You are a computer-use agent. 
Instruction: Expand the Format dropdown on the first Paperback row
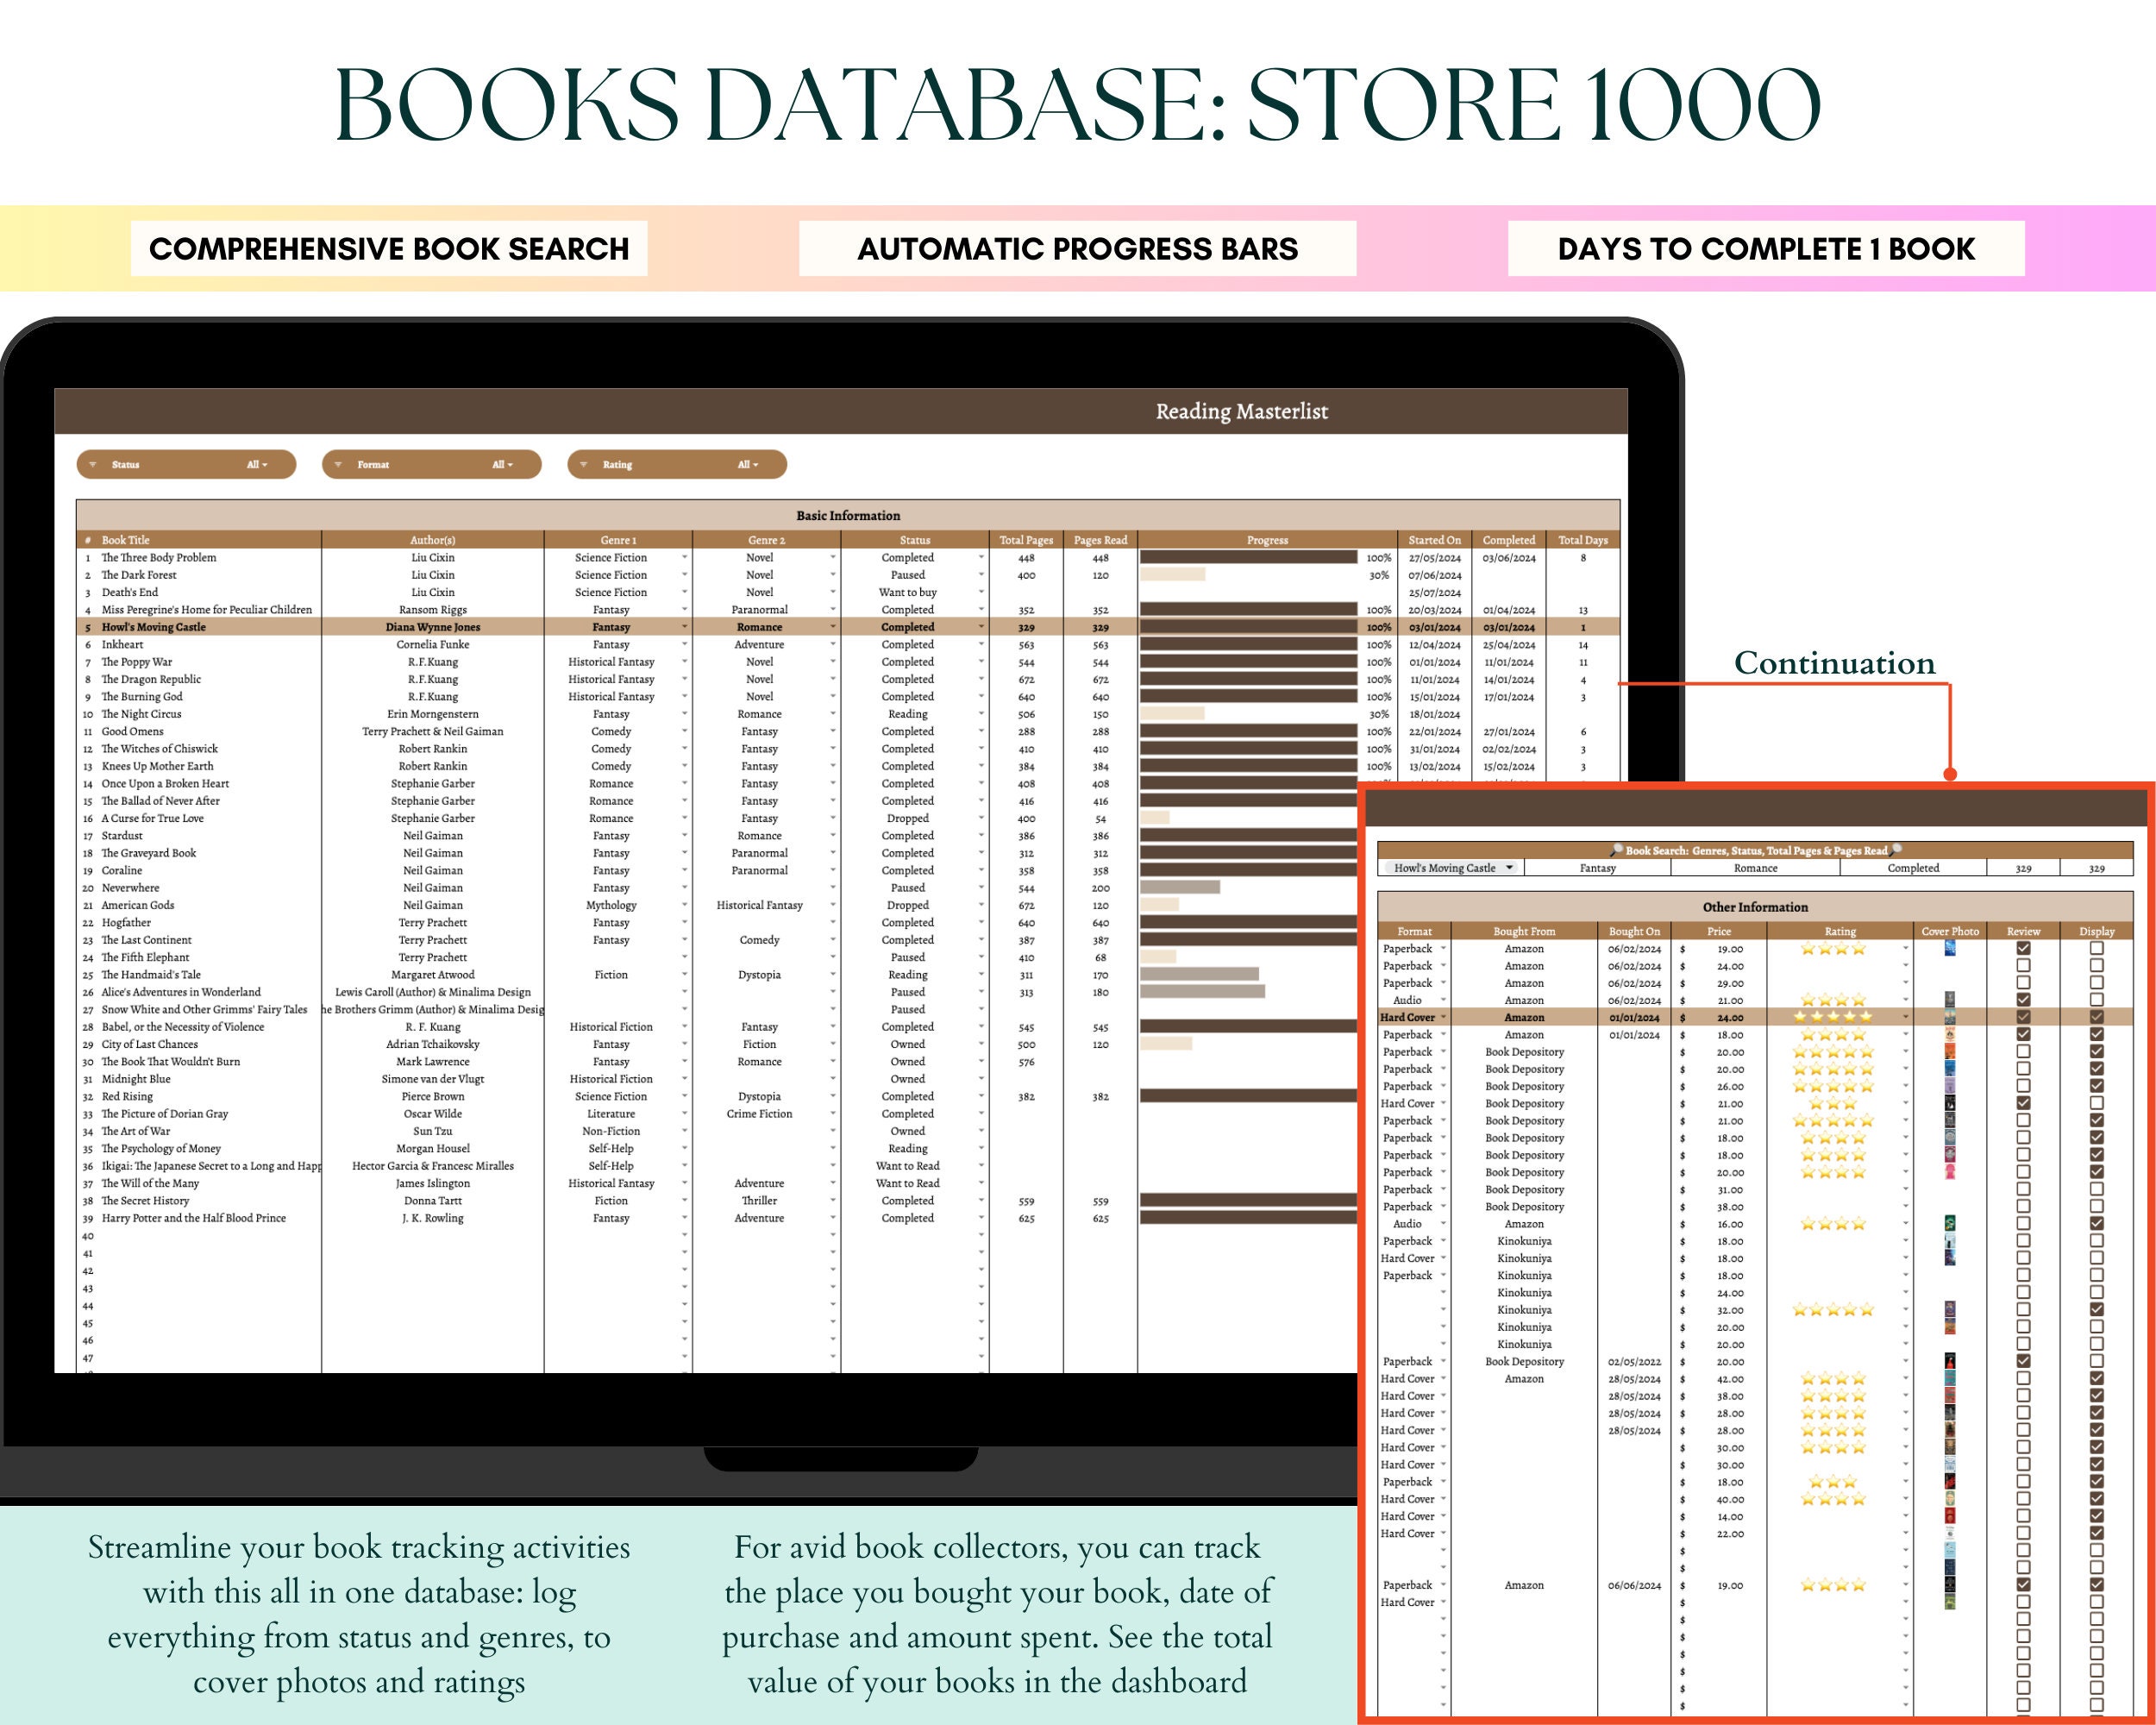(x=1445, y=948)
